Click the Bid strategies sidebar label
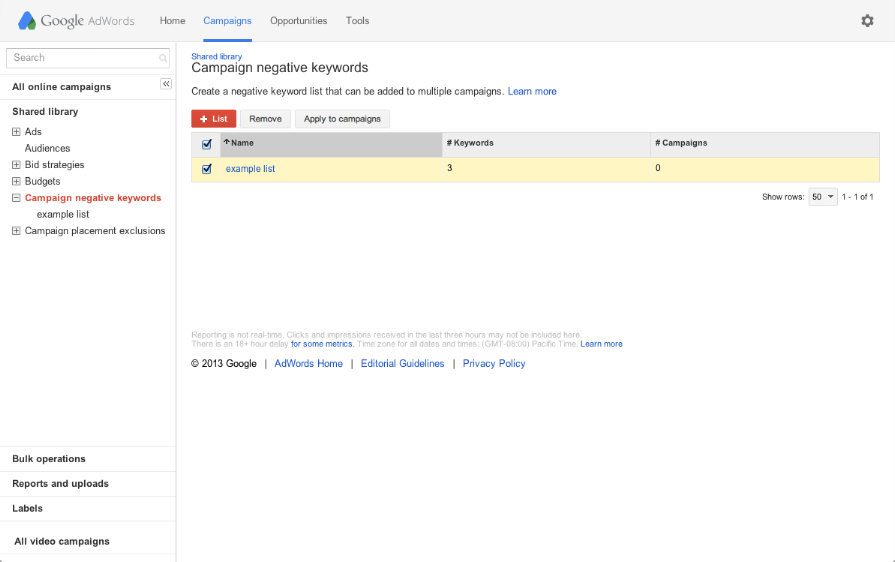This screenshot has height=562, width=895. [54, 165]
